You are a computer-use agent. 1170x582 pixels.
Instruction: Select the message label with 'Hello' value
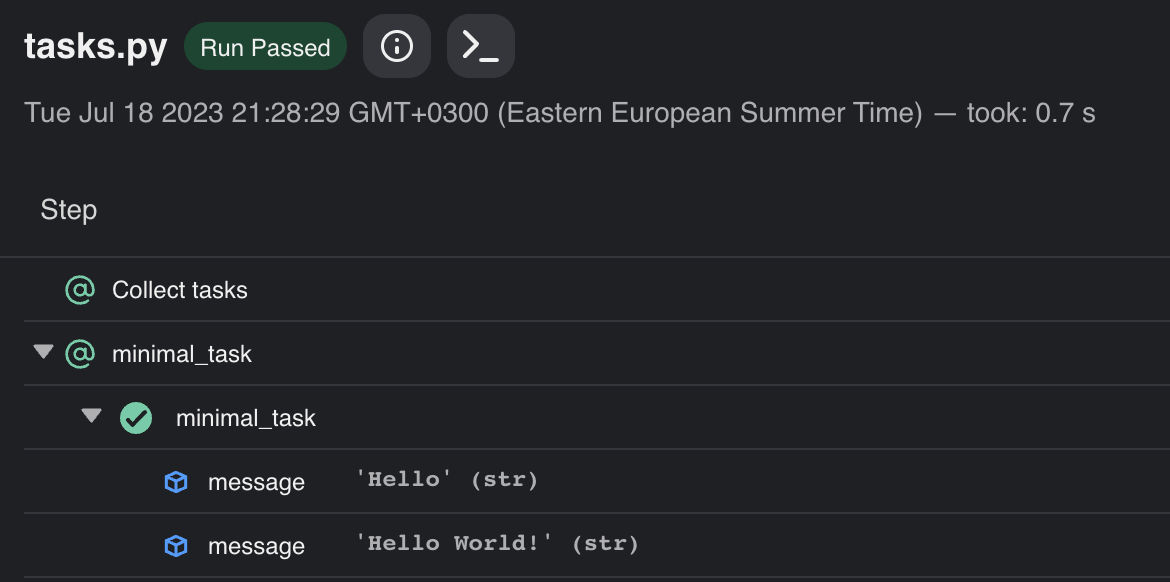tap(256, 483)
